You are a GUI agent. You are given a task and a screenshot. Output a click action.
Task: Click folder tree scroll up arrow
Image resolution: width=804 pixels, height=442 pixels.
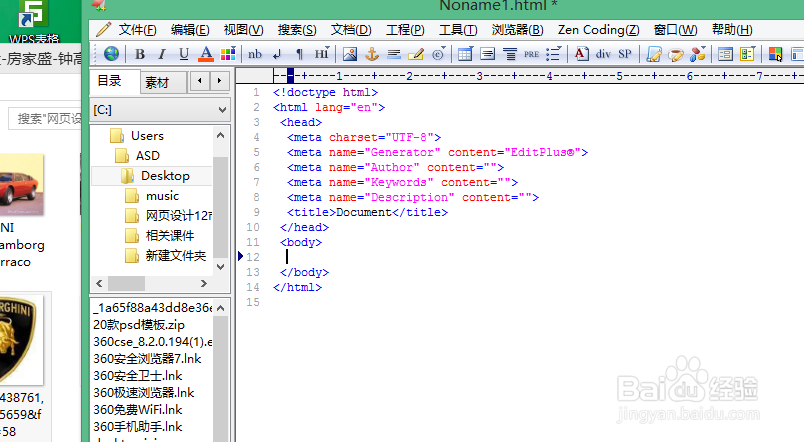point(220,135)
